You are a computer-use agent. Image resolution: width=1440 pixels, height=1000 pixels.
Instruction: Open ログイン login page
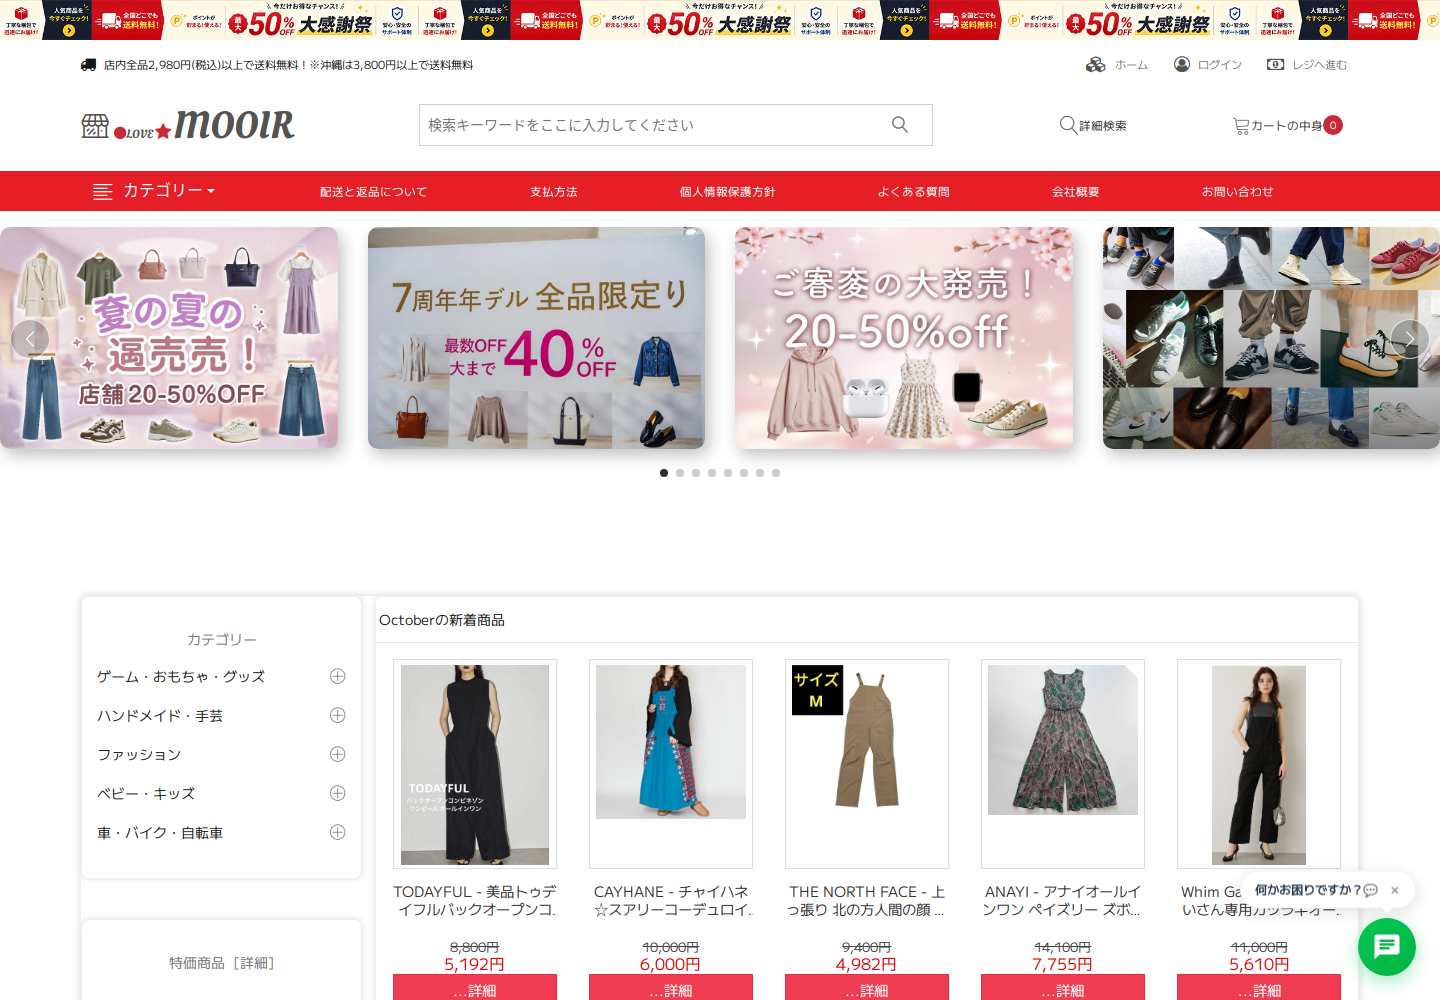point(1208,65)
